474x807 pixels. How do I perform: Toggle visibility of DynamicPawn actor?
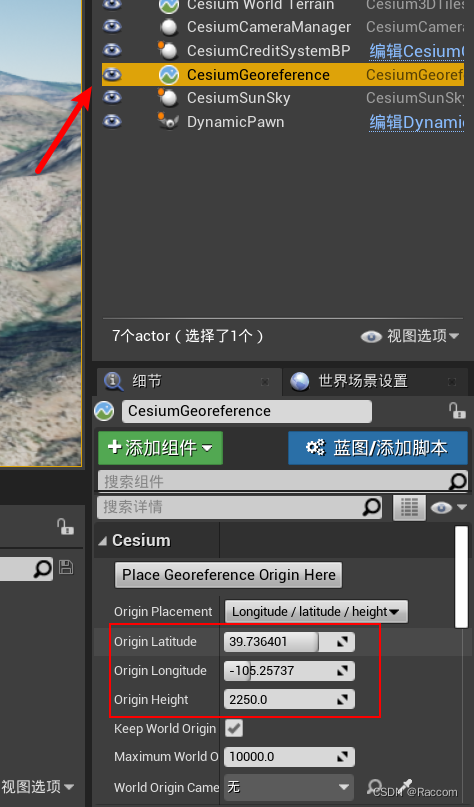coord(112,122)
